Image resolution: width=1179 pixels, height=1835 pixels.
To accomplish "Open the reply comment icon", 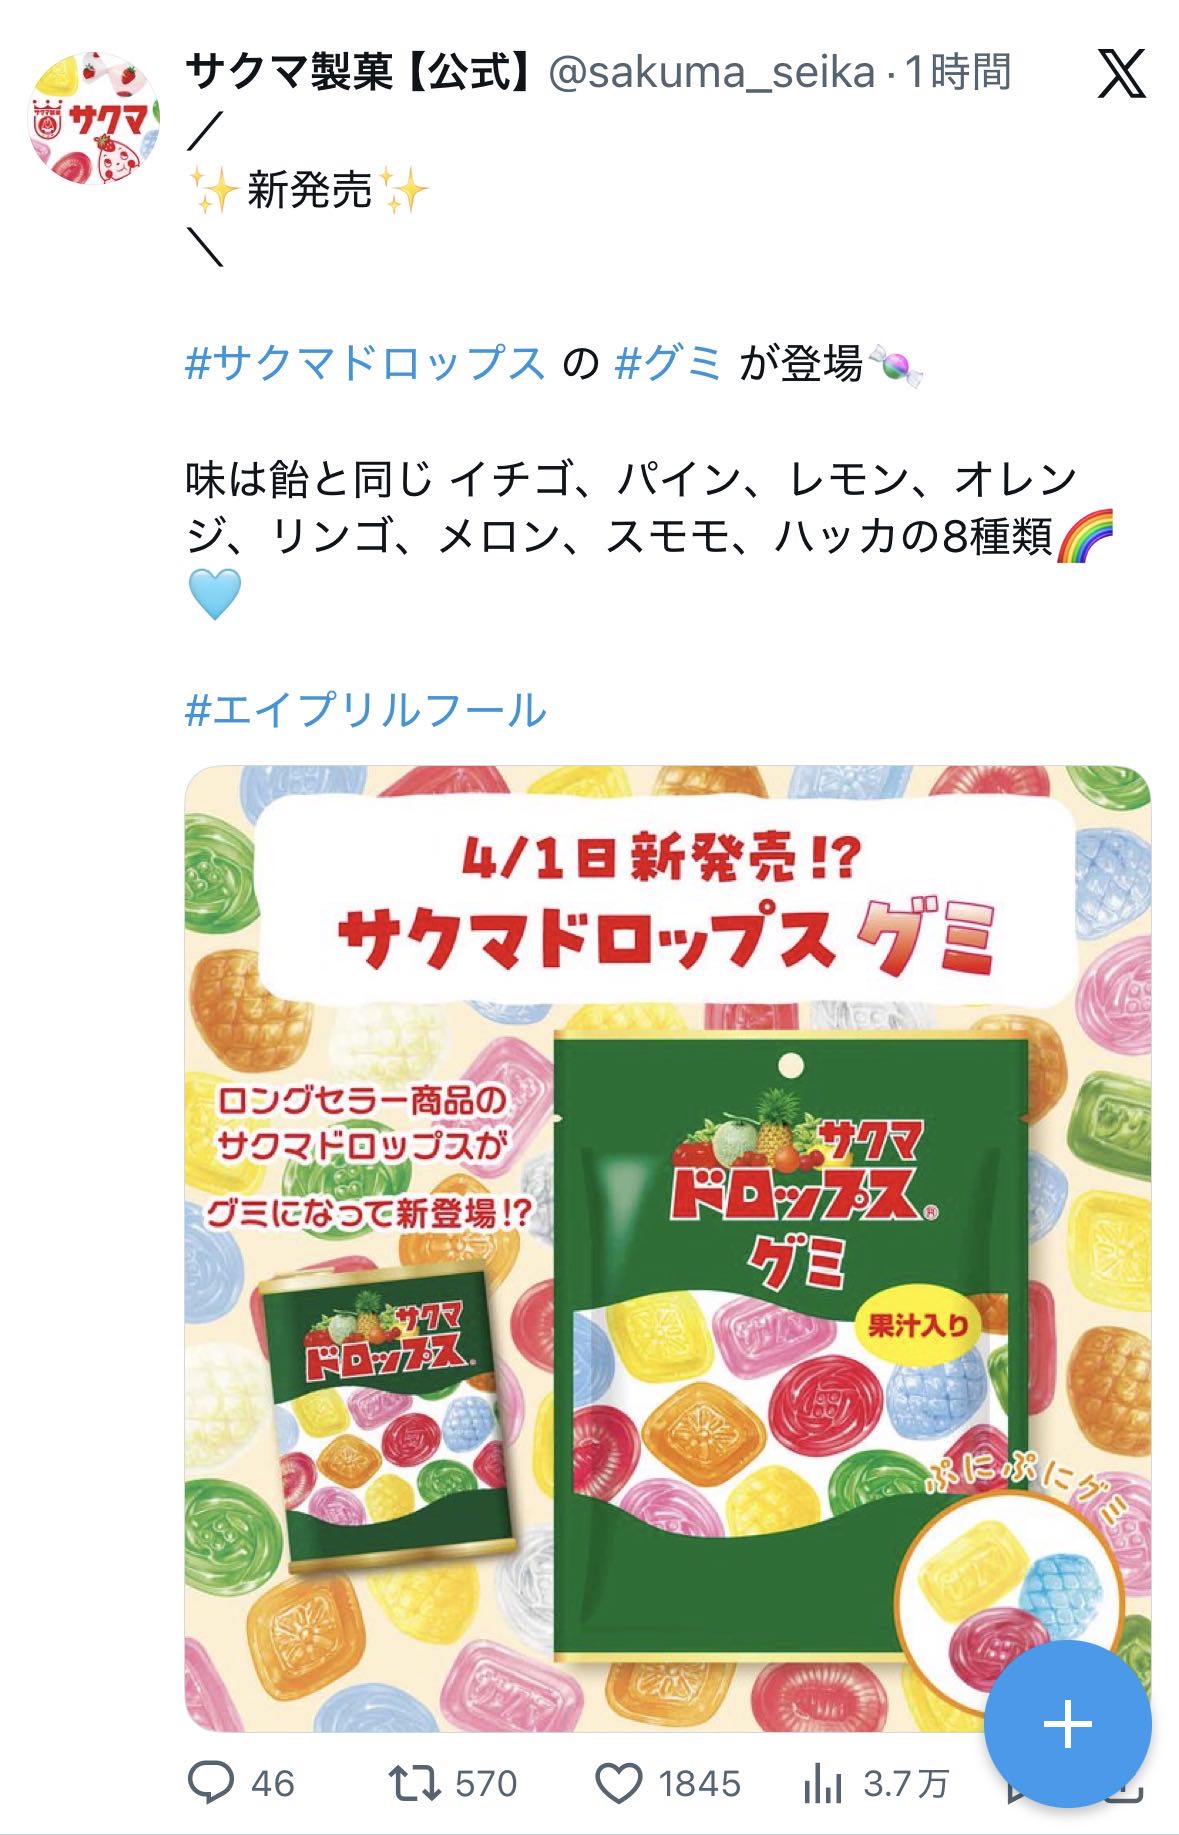I will click(x=211, y=1783).
